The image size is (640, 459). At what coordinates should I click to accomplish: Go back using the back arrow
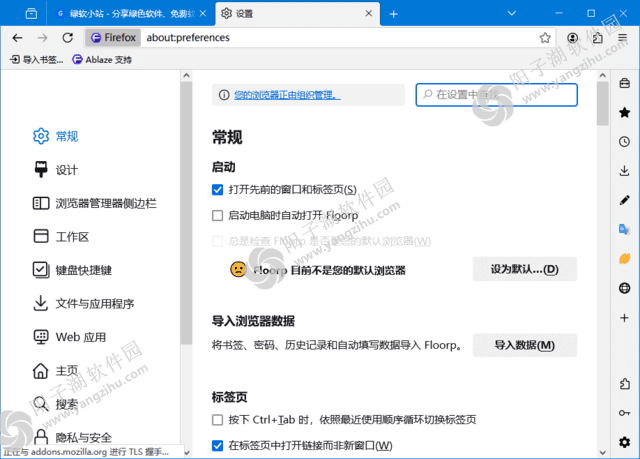click(17, 38)
